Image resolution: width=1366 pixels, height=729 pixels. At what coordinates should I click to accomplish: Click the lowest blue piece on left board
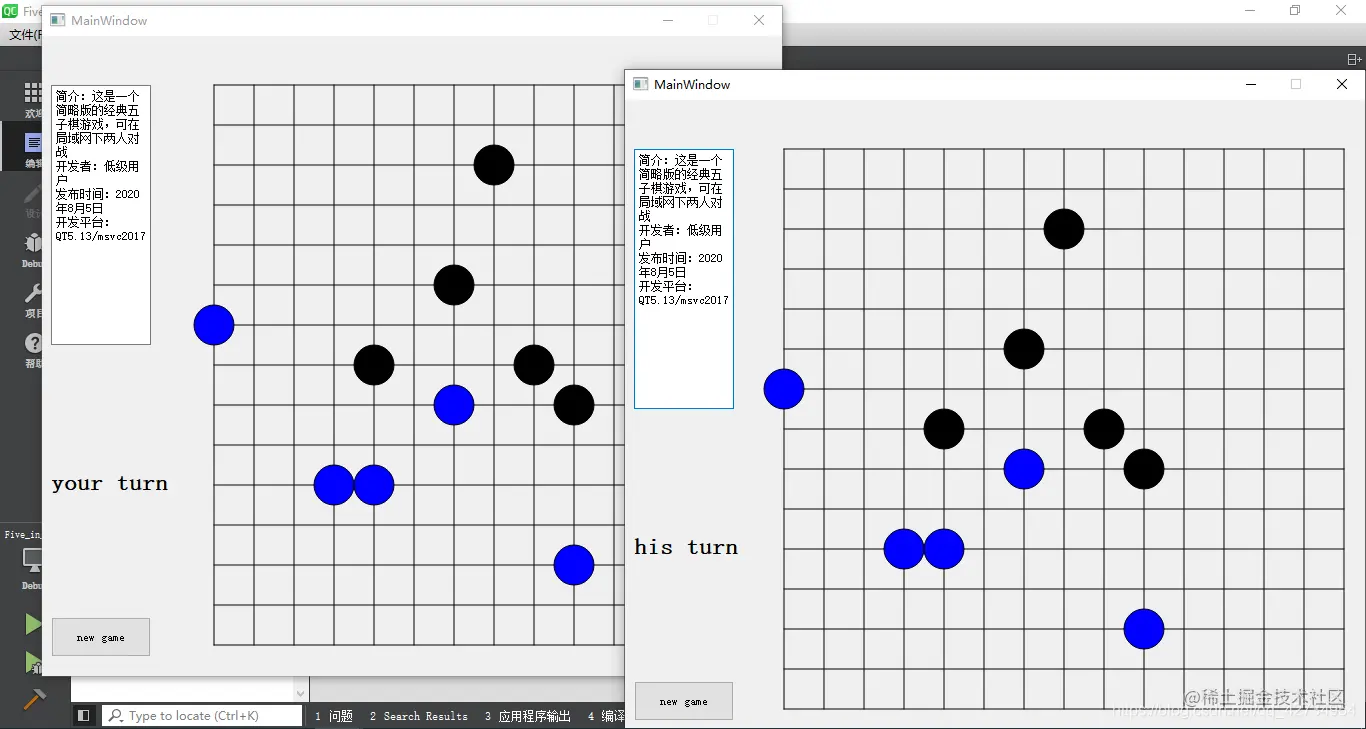574,565
